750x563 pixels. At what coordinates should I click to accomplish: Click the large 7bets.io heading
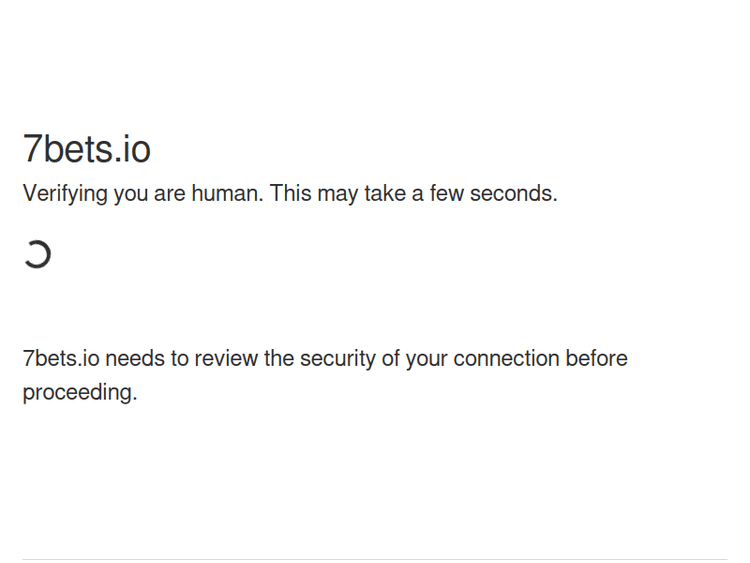pos(87,149)
